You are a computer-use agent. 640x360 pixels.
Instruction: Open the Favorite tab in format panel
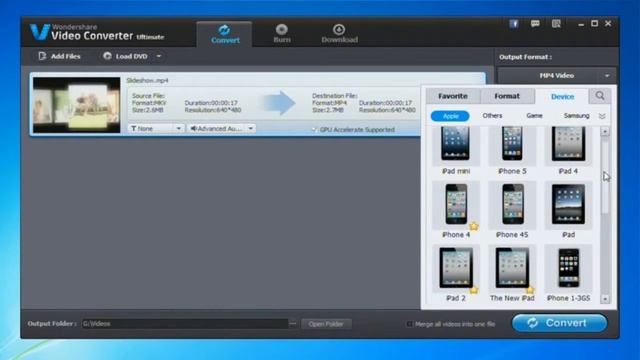click(453, 96)
